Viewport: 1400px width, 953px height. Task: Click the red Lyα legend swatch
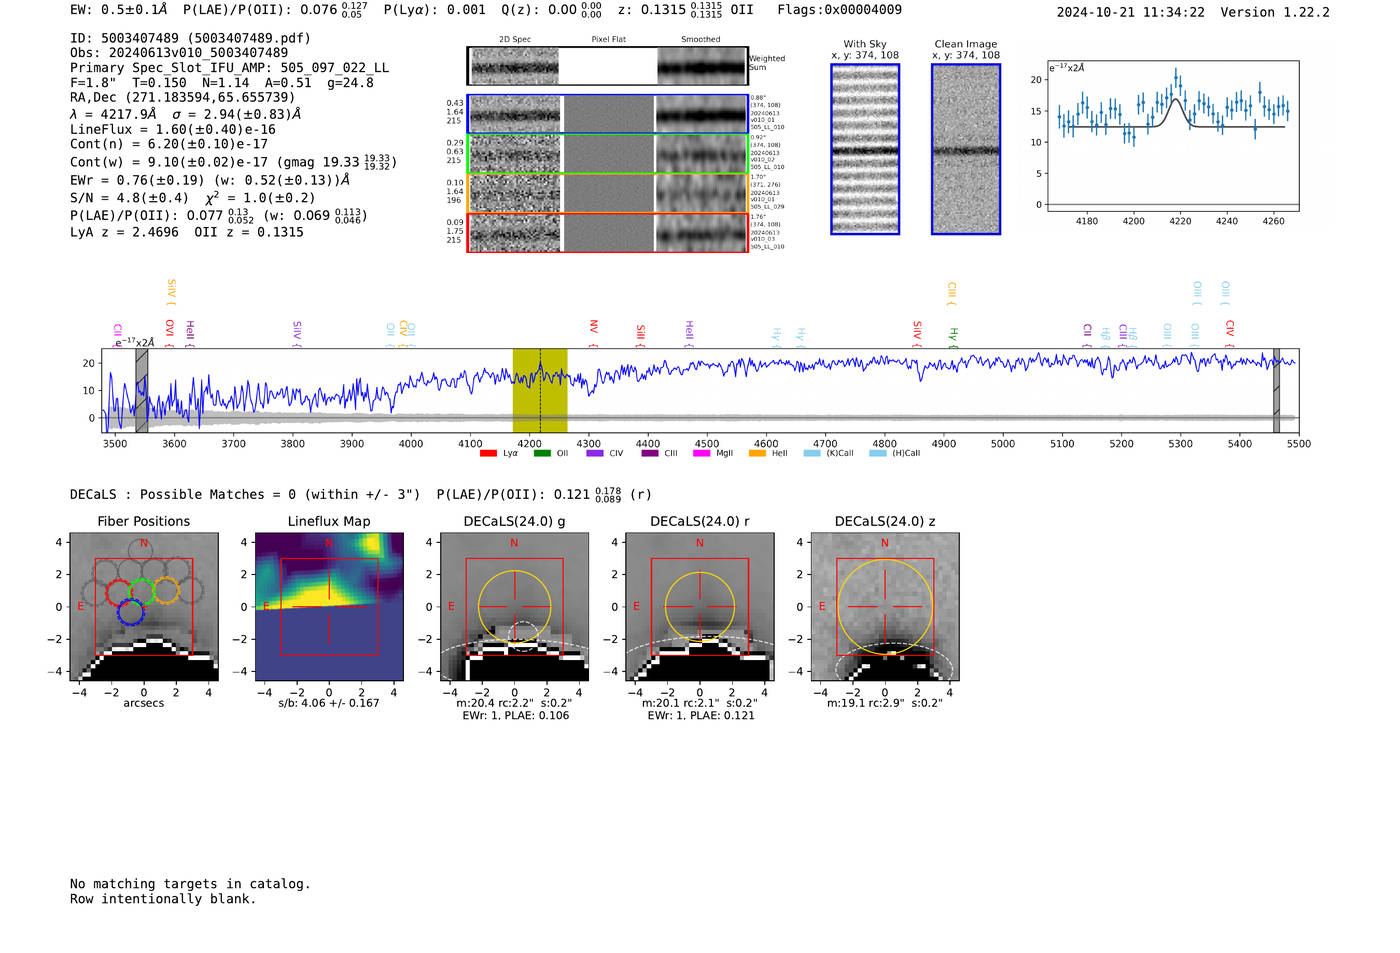488,454
